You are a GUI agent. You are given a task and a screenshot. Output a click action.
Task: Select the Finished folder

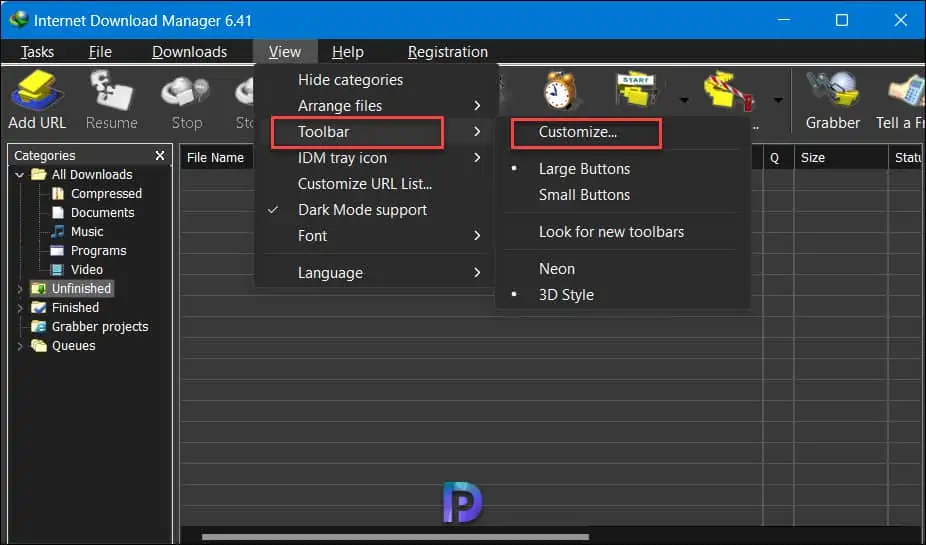pyautogui.click(x=75, y=308)
